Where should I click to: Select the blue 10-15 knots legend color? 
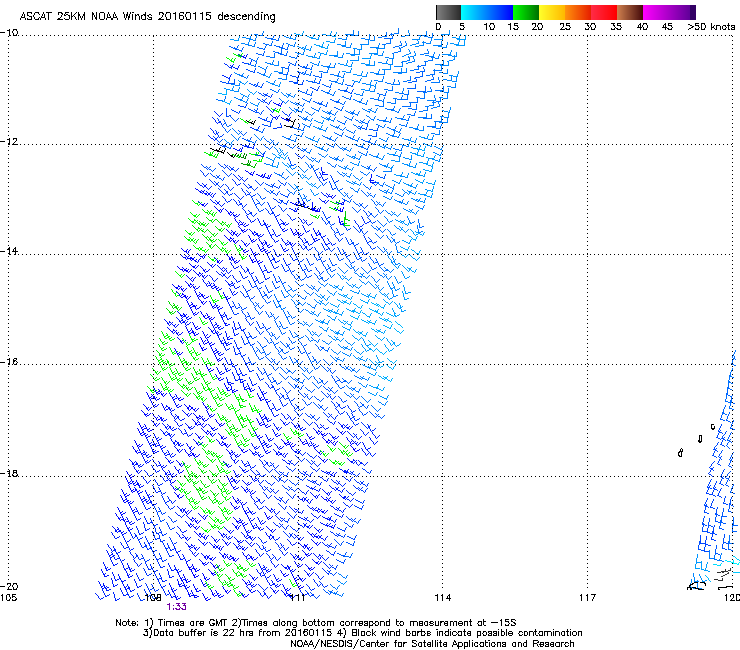(x=500, y=12)
